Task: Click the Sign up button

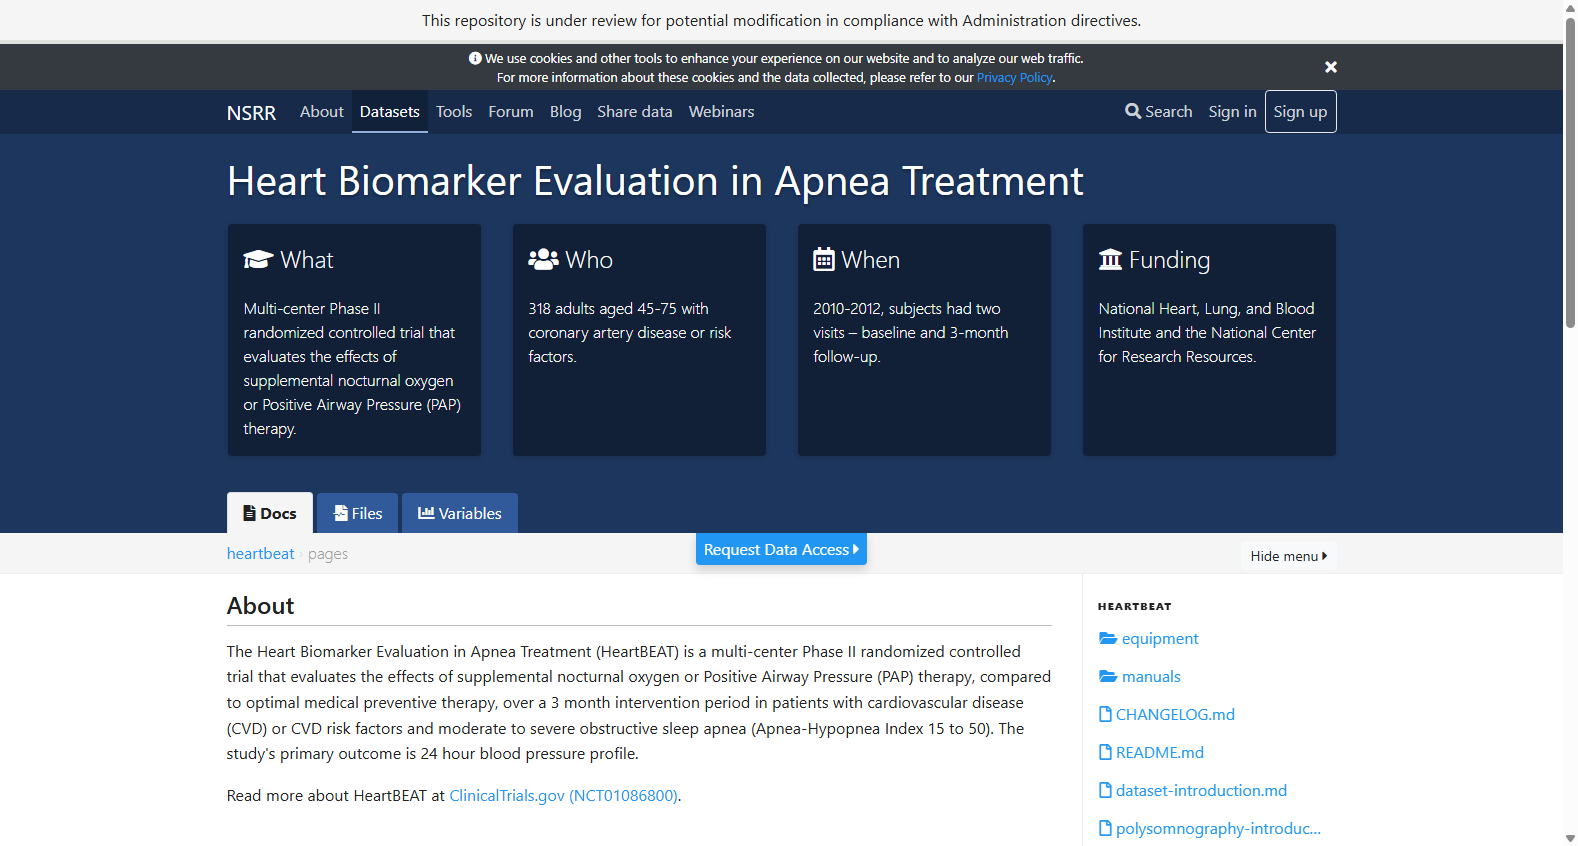Action: 1300,112
